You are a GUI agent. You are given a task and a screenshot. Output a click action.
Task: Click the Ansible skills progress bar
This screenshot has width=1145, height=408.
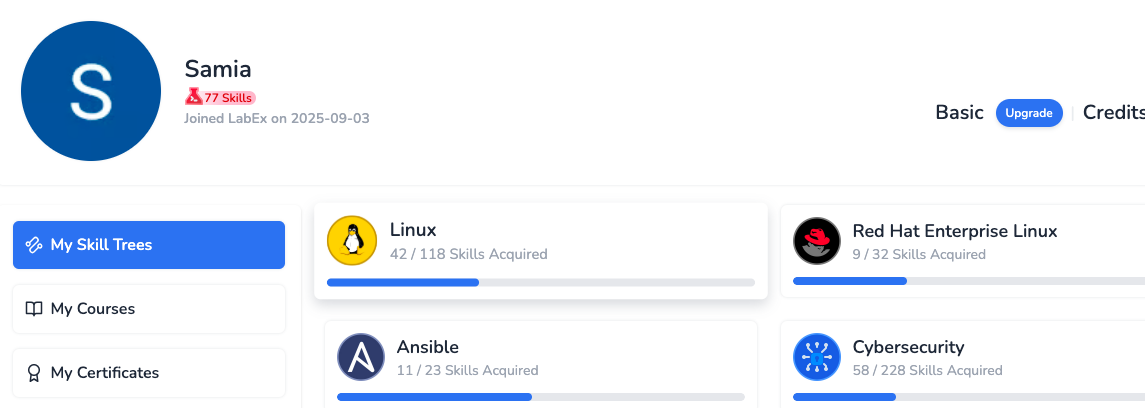pos(540,397)
